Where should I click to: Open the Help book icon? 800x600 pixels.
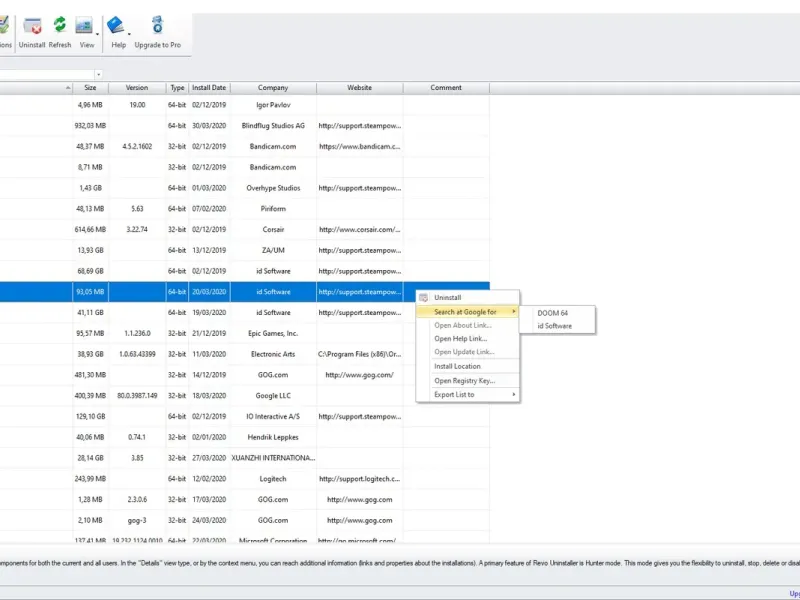pos(115,25)
